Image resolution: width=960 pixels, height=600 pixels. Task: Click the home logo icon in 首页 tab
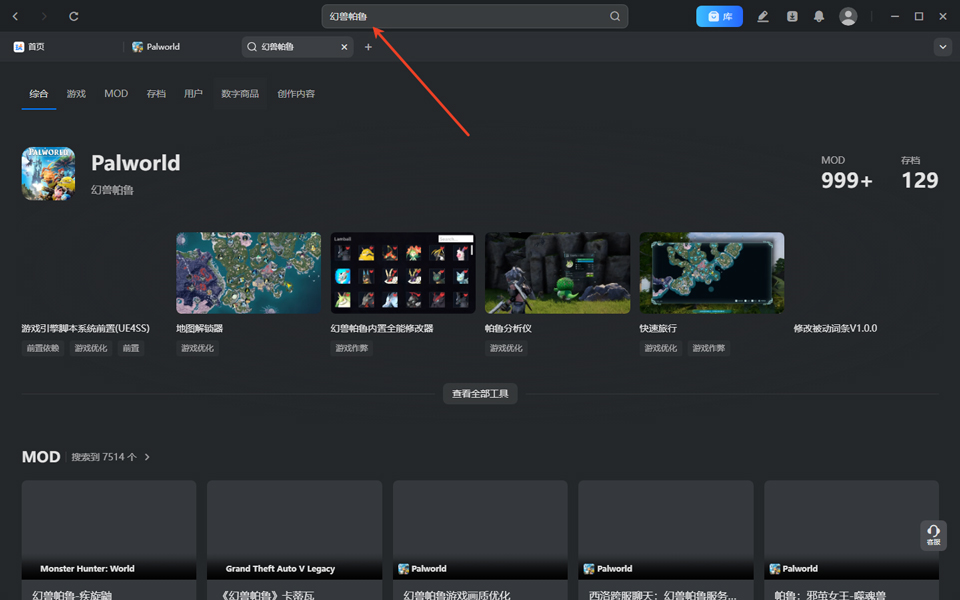pyautogui.click(x=19, y=47)
